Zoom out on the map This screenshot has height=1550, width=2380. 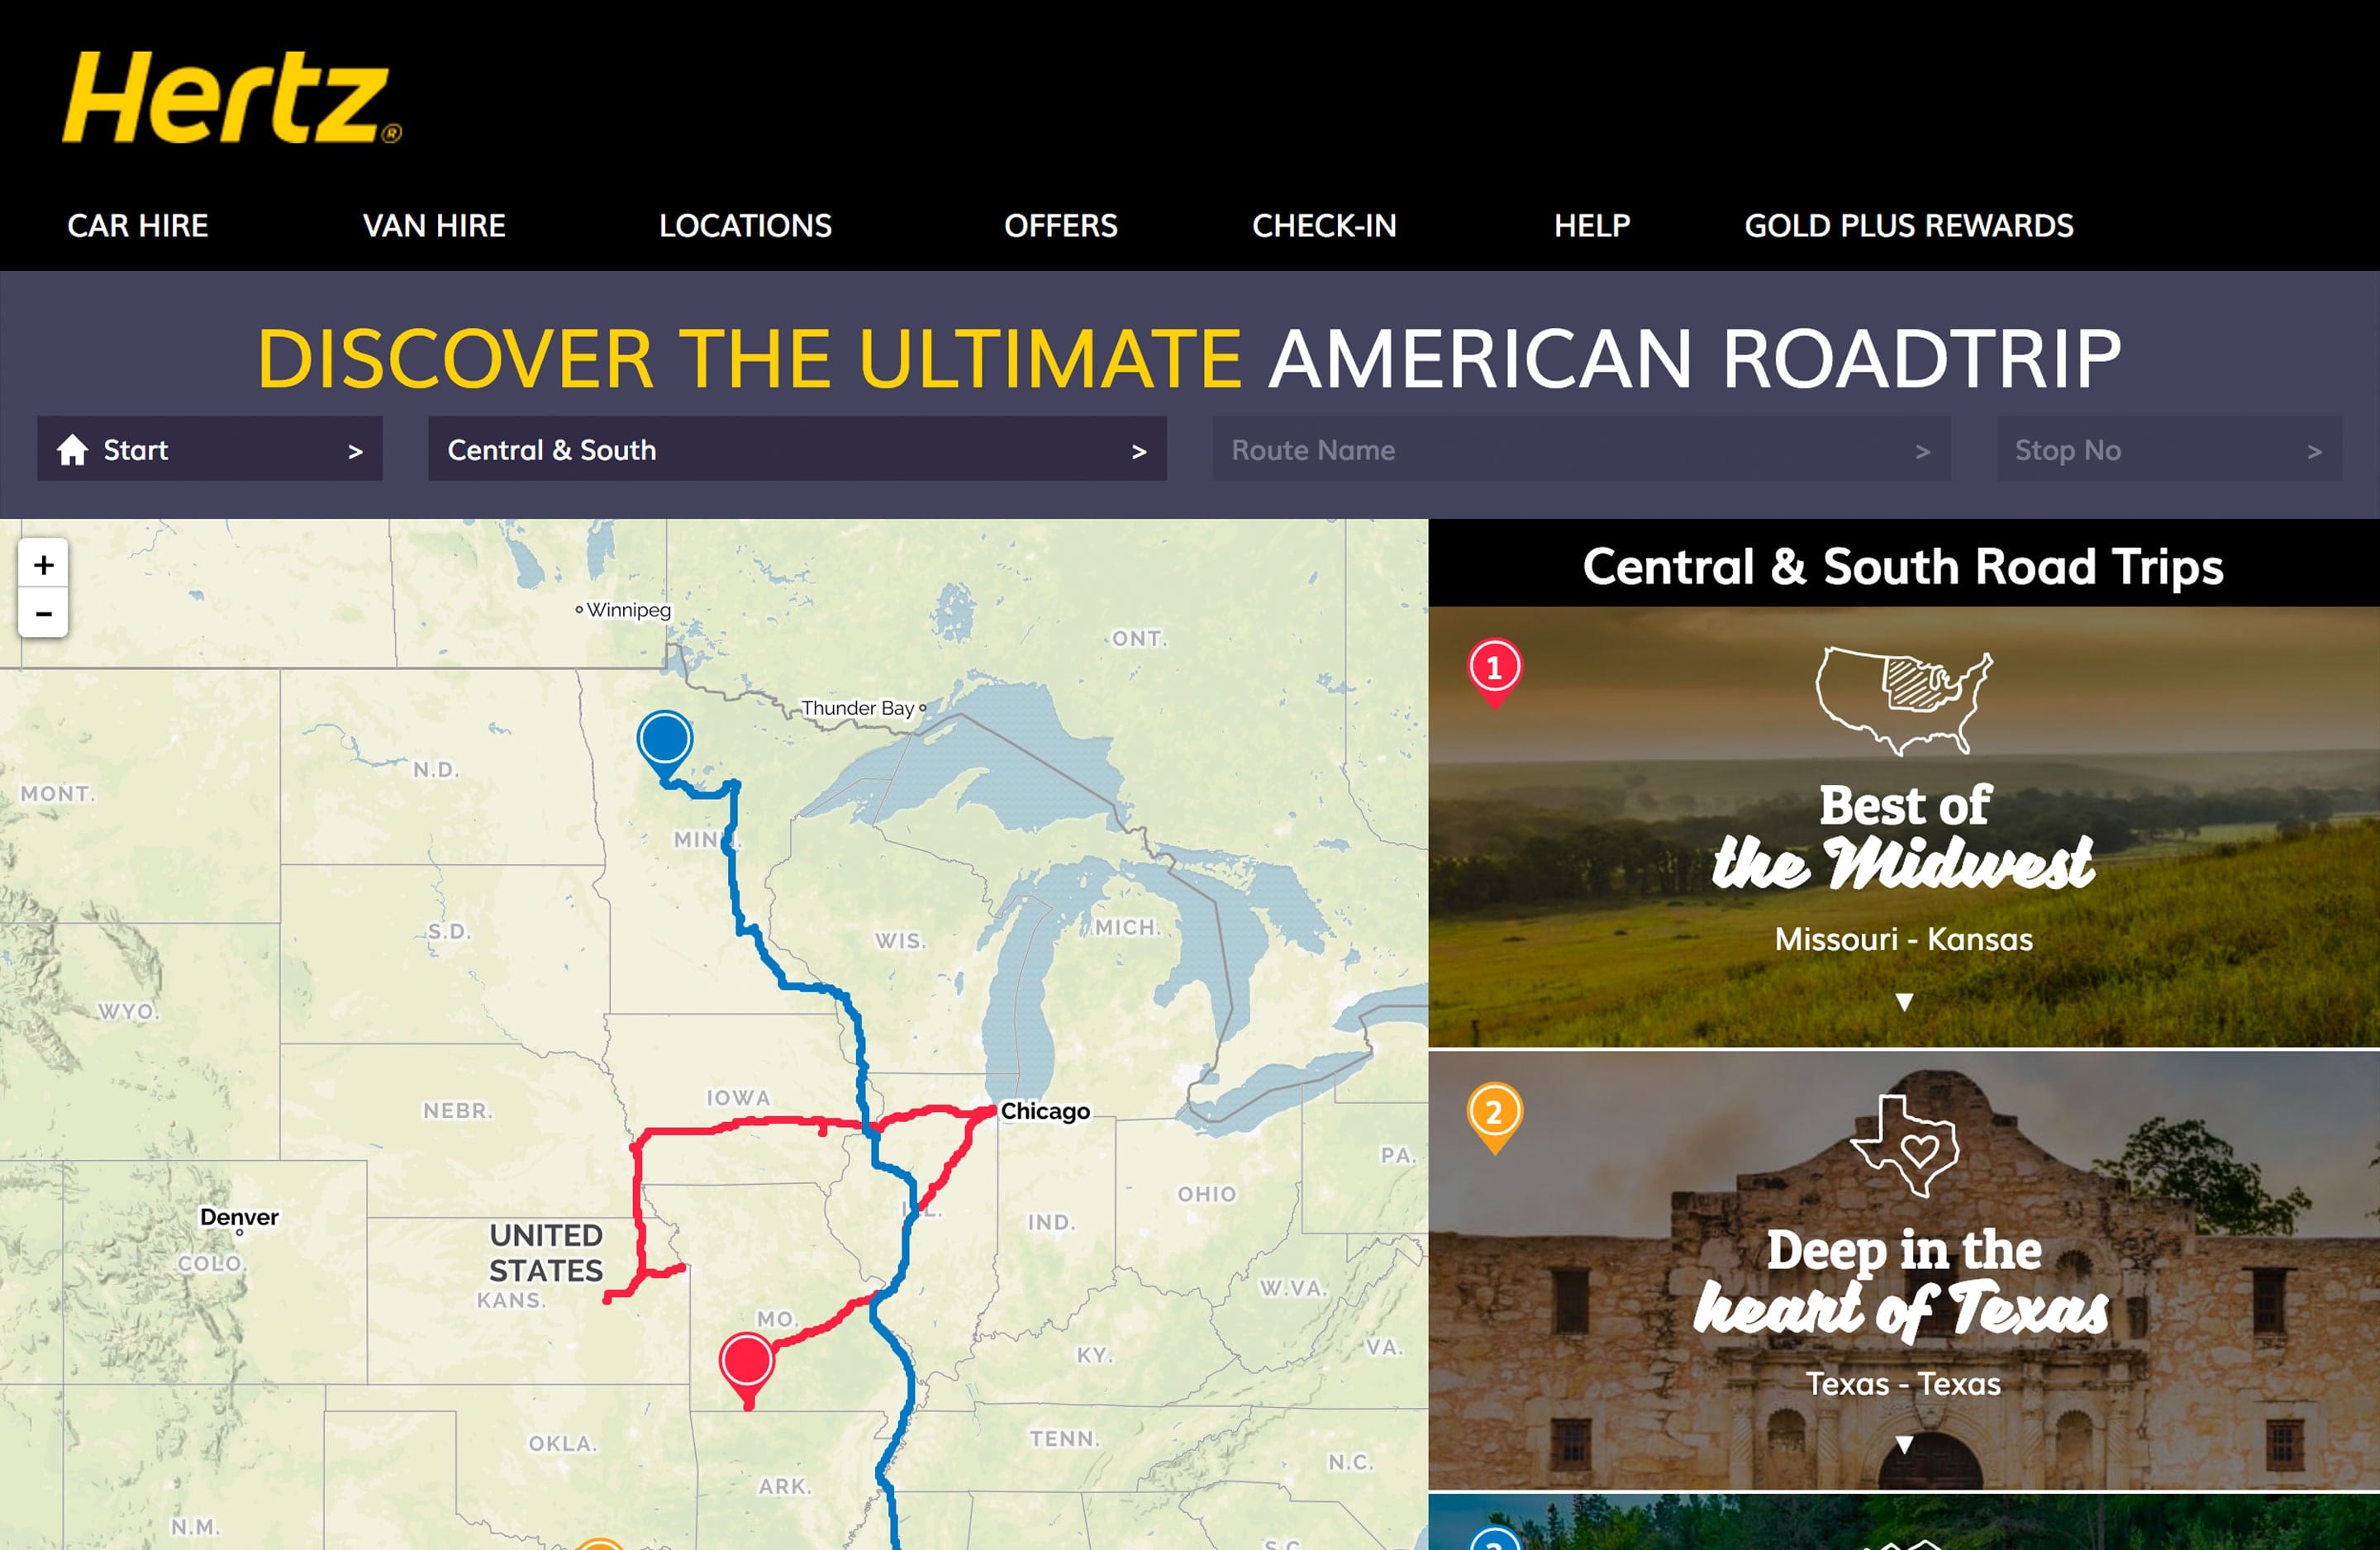pos(43,613)
